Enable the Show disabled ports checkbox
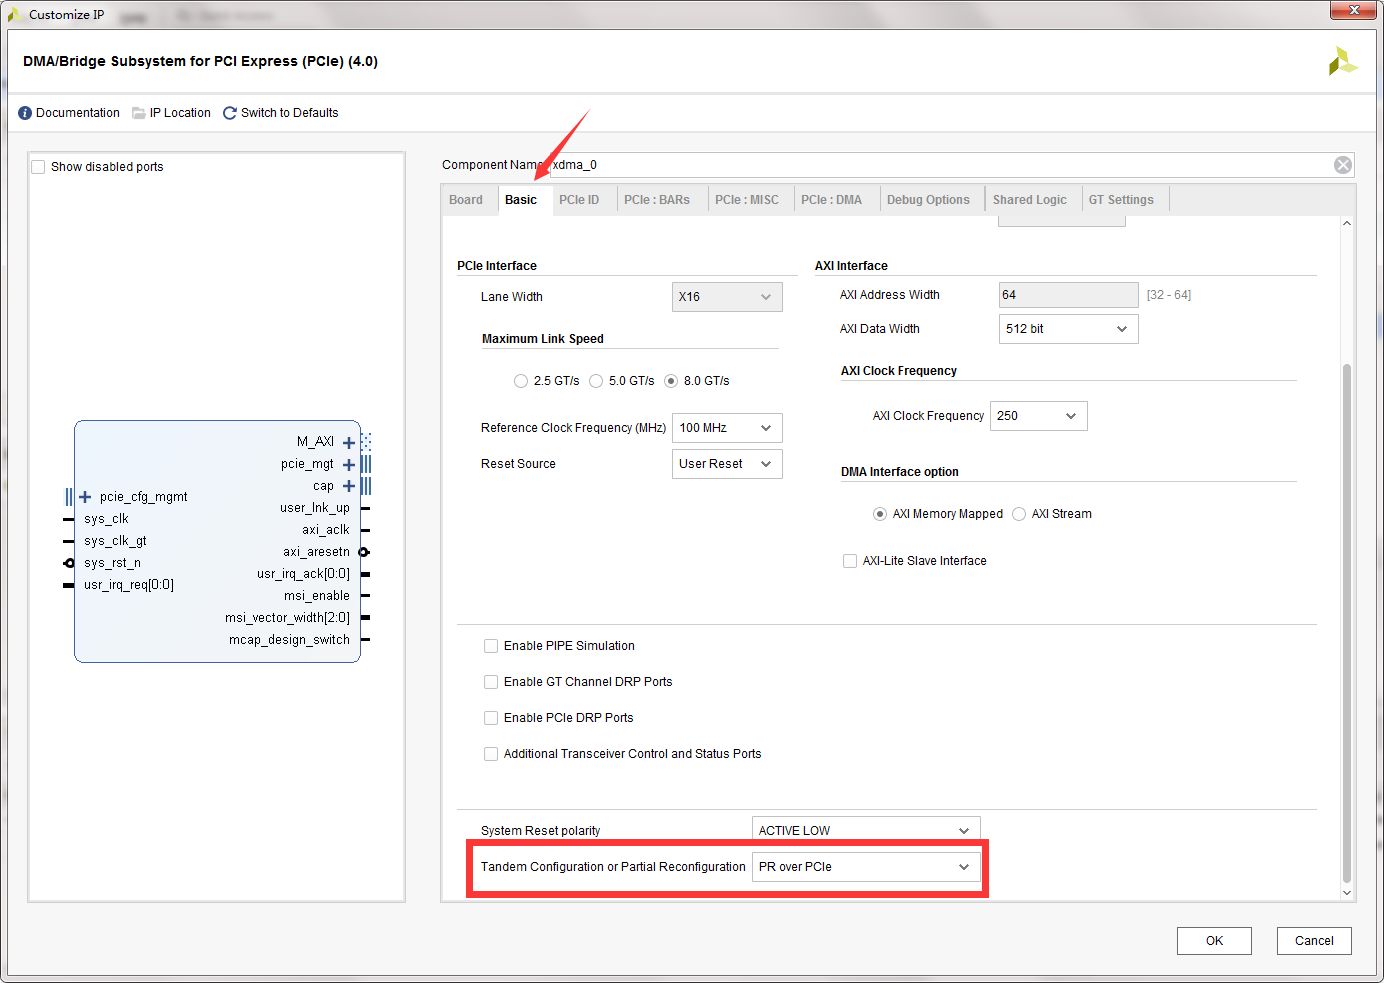Viewport: 1384px width, 983px height. [x=39, y=167]
